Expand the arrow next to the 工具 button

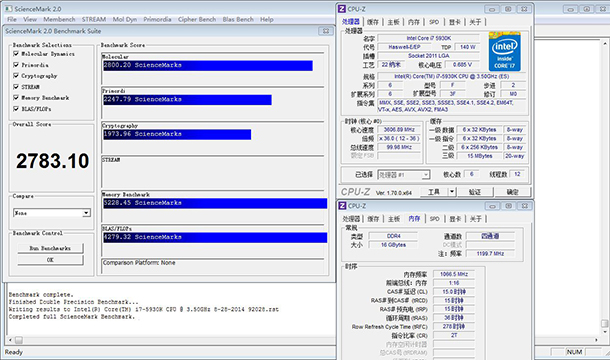pos(452,191)
